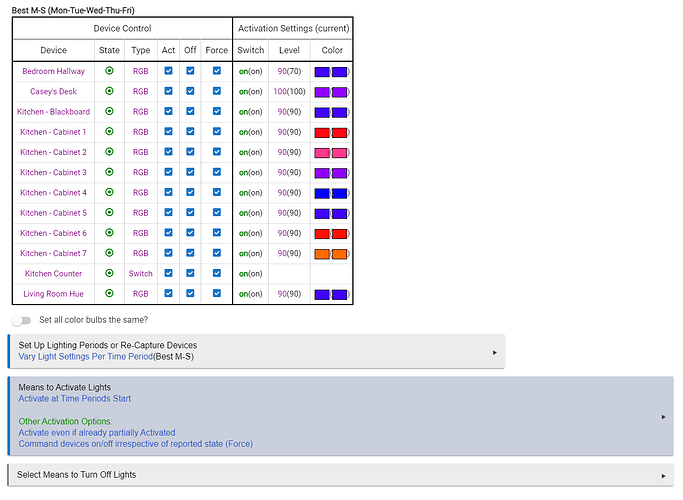Click Kitchen Counter state indicator icon
Screen dimensions: 683x500
(109, 273)
